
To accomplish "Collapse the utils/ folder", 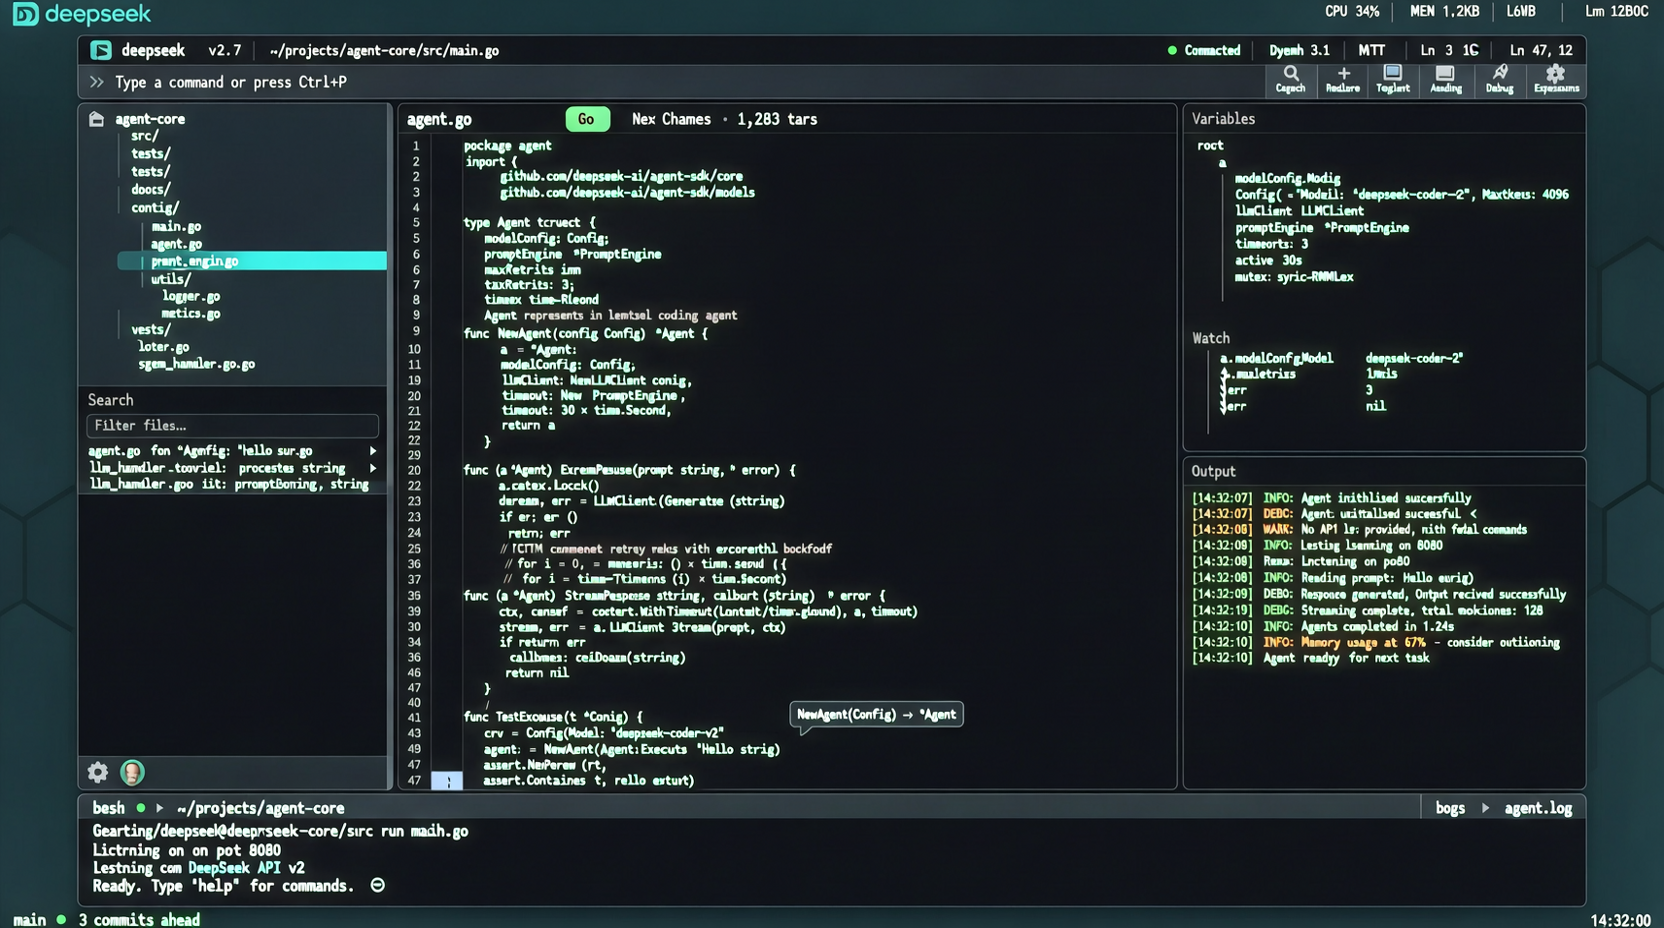I will click(x=170, y=279).
